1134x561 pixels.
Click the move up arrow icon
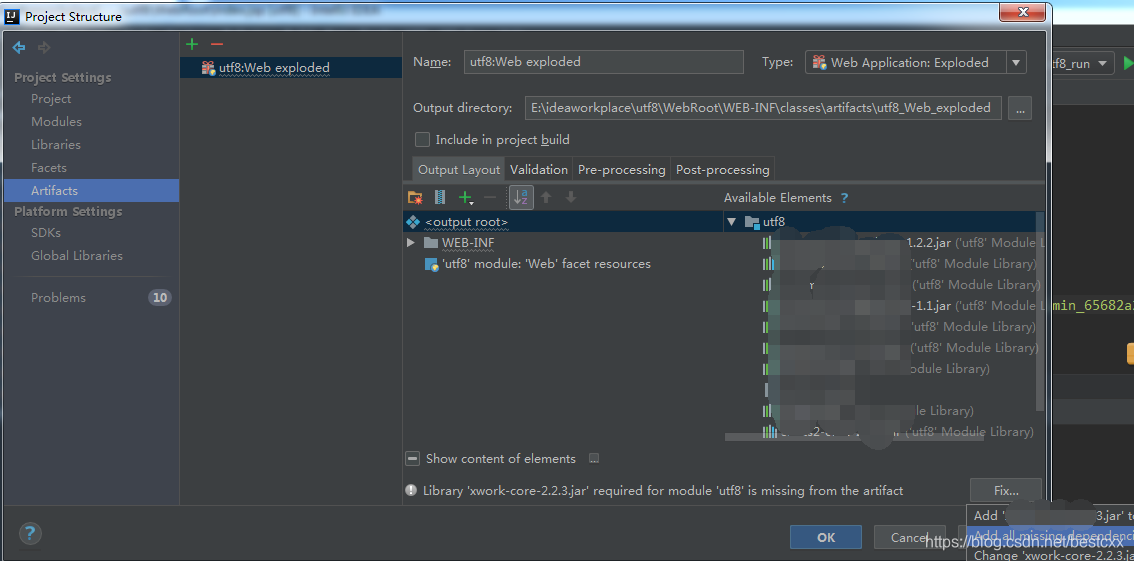coord(547,197)
